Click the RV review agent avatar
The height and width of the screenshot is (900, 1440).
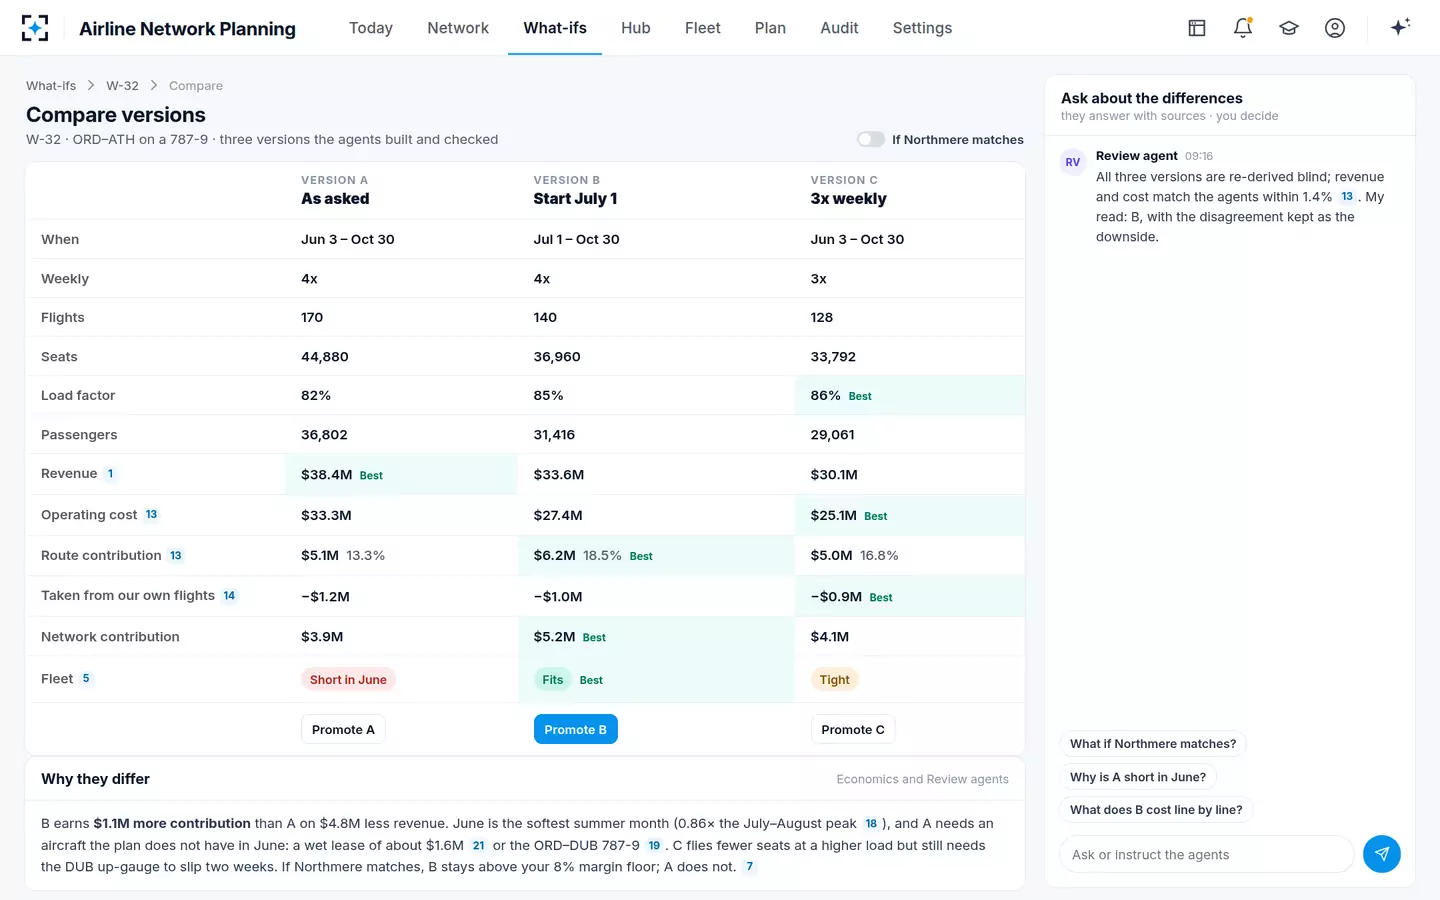pyautogui.click(x=1073, y=162)
